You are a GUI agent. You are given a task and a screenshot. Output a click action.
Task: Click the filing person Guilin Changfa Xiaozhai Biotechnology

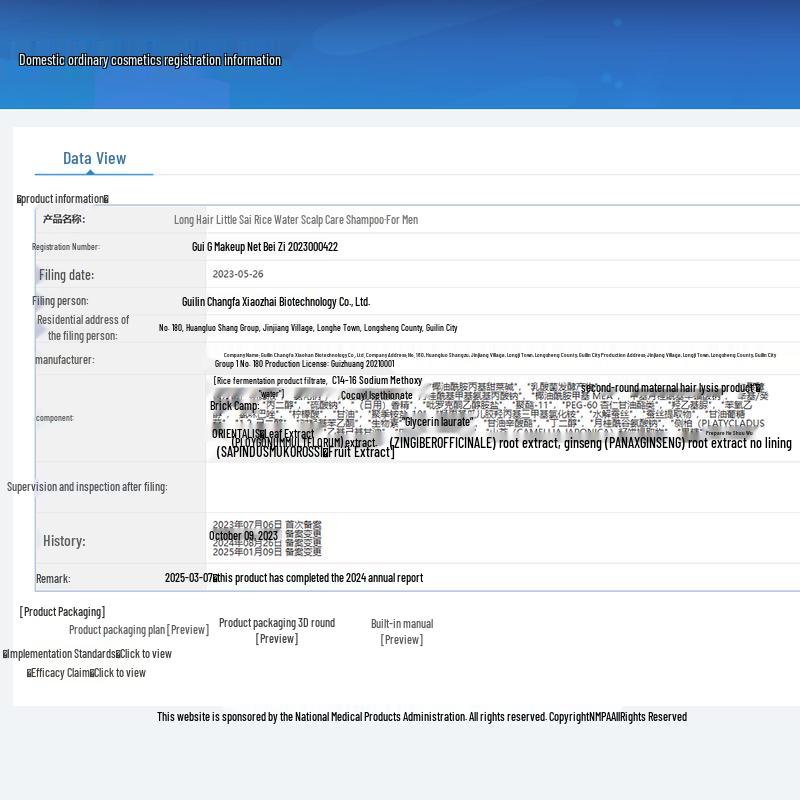point(276,301)
